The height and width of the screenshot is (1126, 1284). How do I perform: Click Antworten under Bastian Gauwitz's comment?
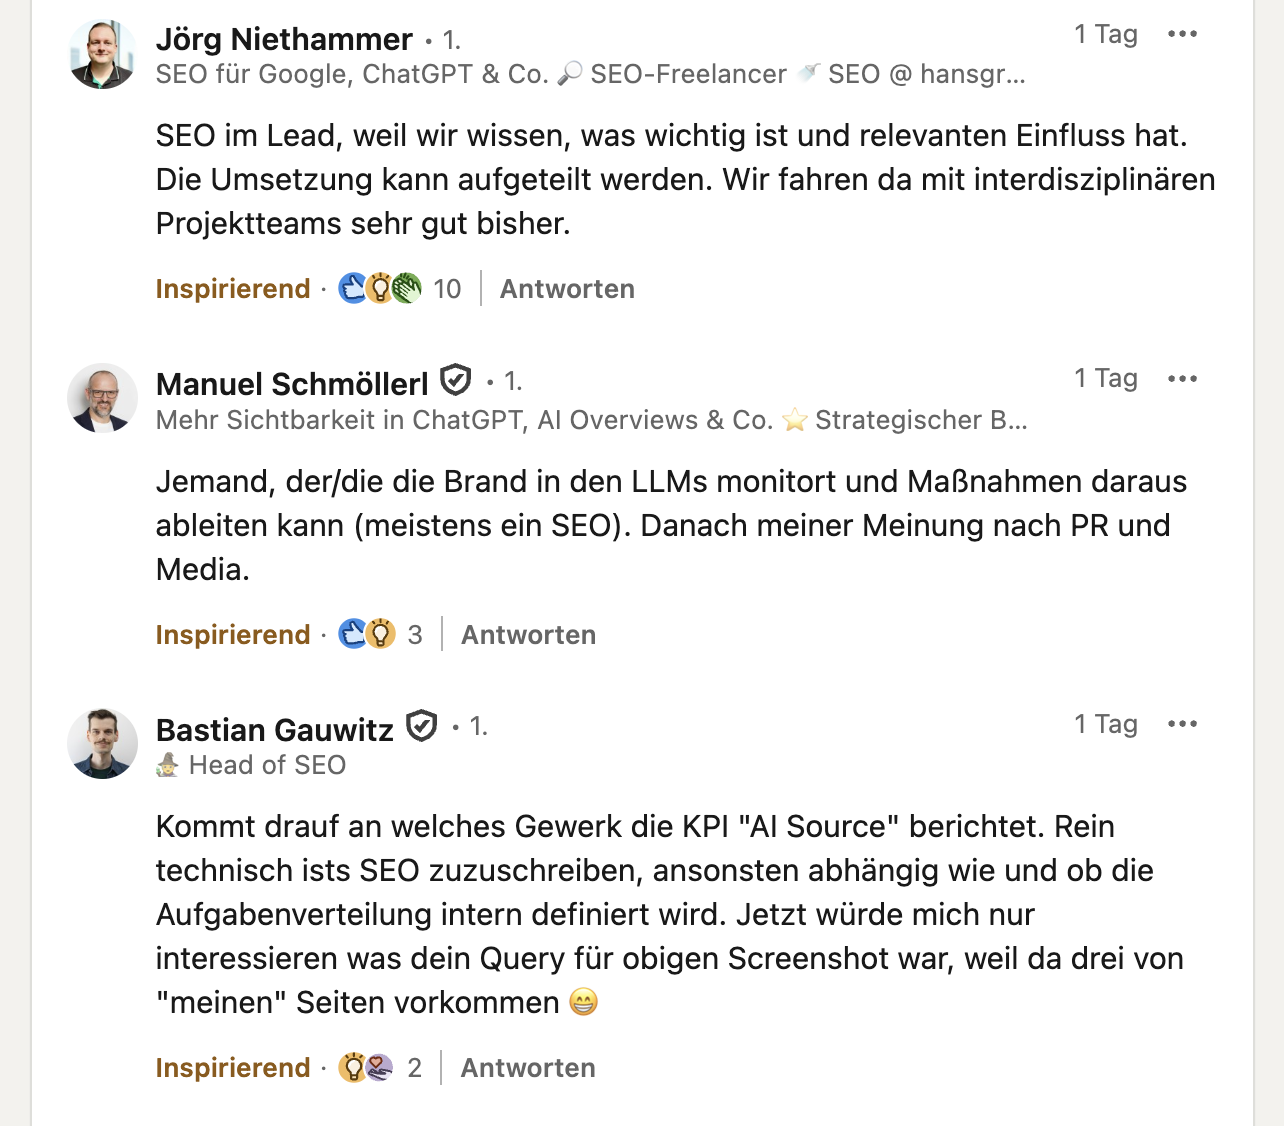point(528,1068)
